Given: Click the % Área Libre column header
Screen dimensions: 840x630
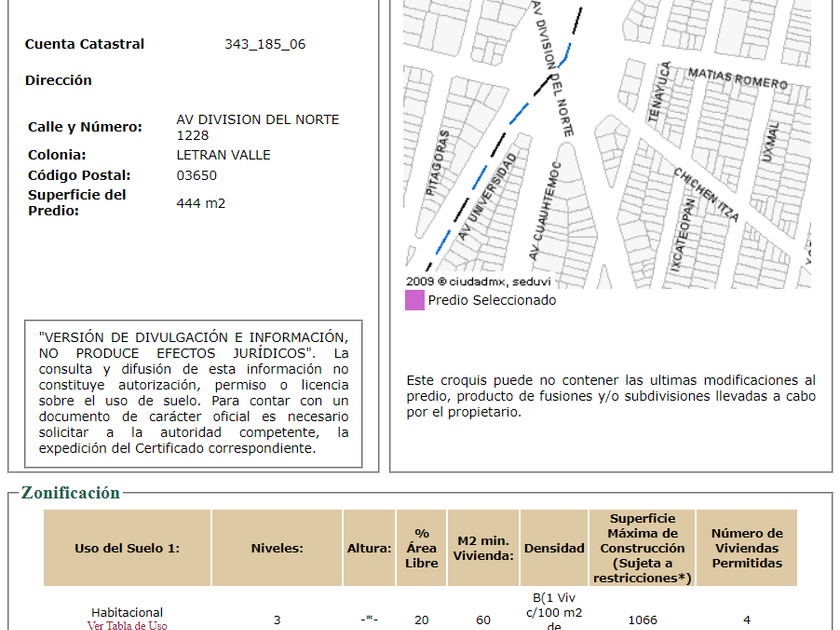Looking at the screenshot, I should pos(422,548).
